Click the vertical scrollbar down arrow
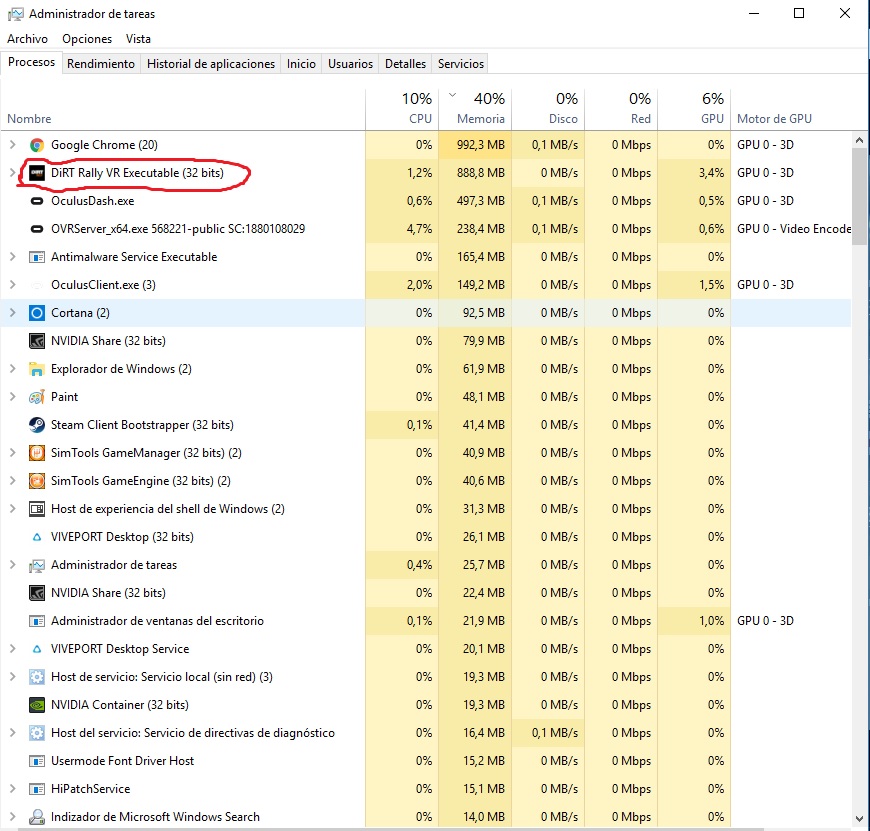 (x=859, y=818)
